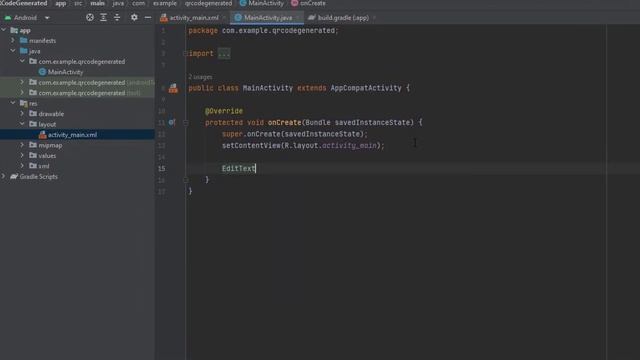This screenshot has width=640, height=360.
Task: Select the manifests folder row
Action: (77, 40)
